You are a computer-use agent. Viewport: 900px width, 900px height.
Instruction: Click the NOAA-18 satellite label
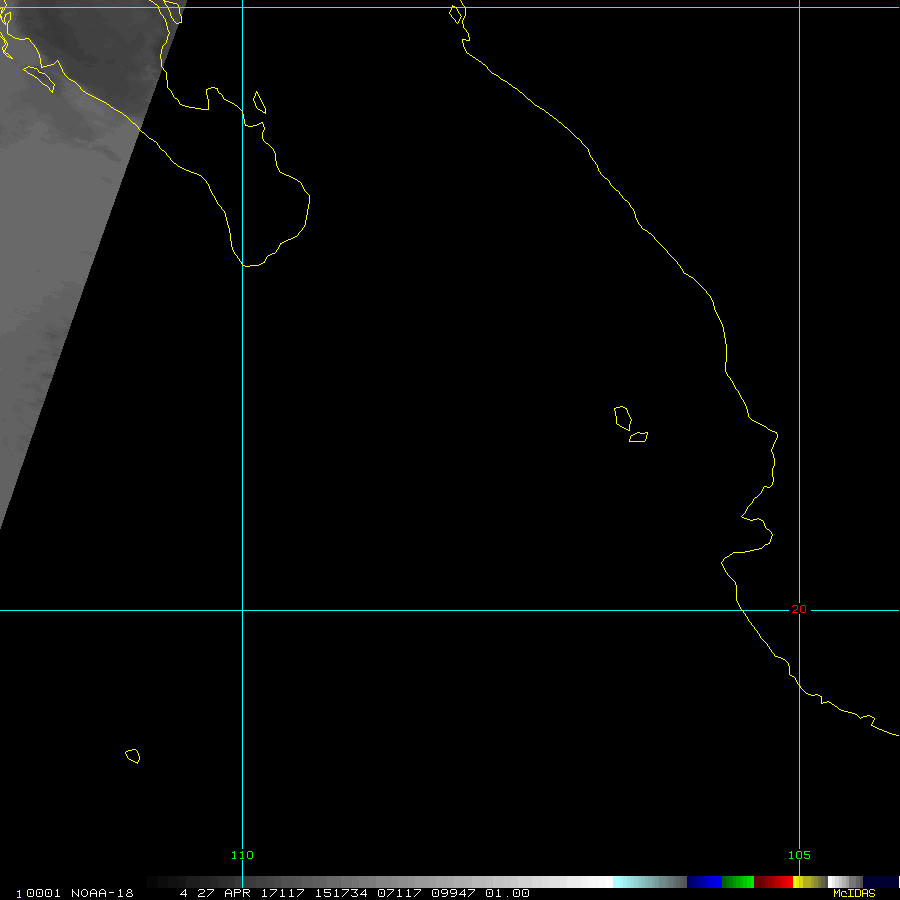pos(102,893)
